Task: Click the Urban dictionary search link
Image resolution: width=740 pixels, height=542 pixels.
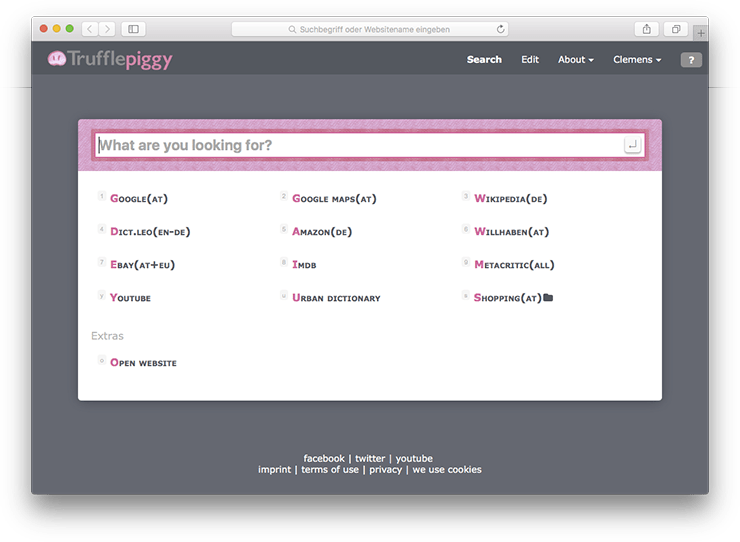Action: [x=336, y=298]
